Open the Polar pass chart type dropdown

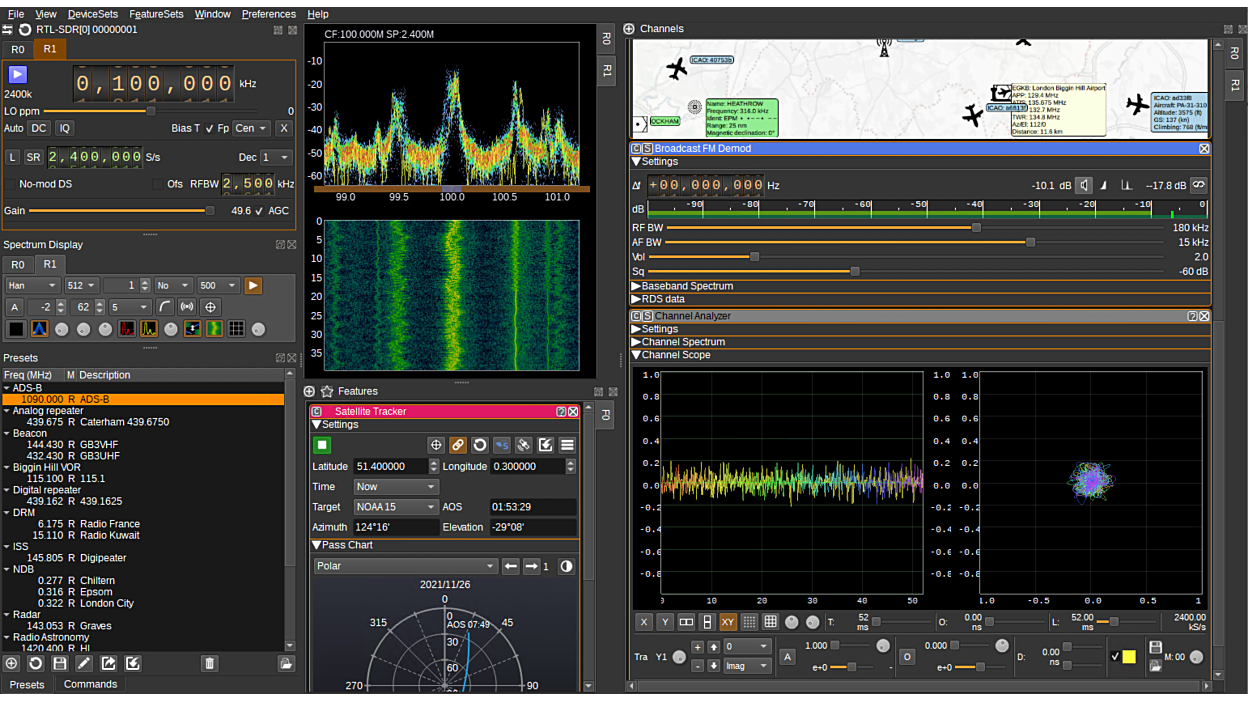(x=405, y=566)
